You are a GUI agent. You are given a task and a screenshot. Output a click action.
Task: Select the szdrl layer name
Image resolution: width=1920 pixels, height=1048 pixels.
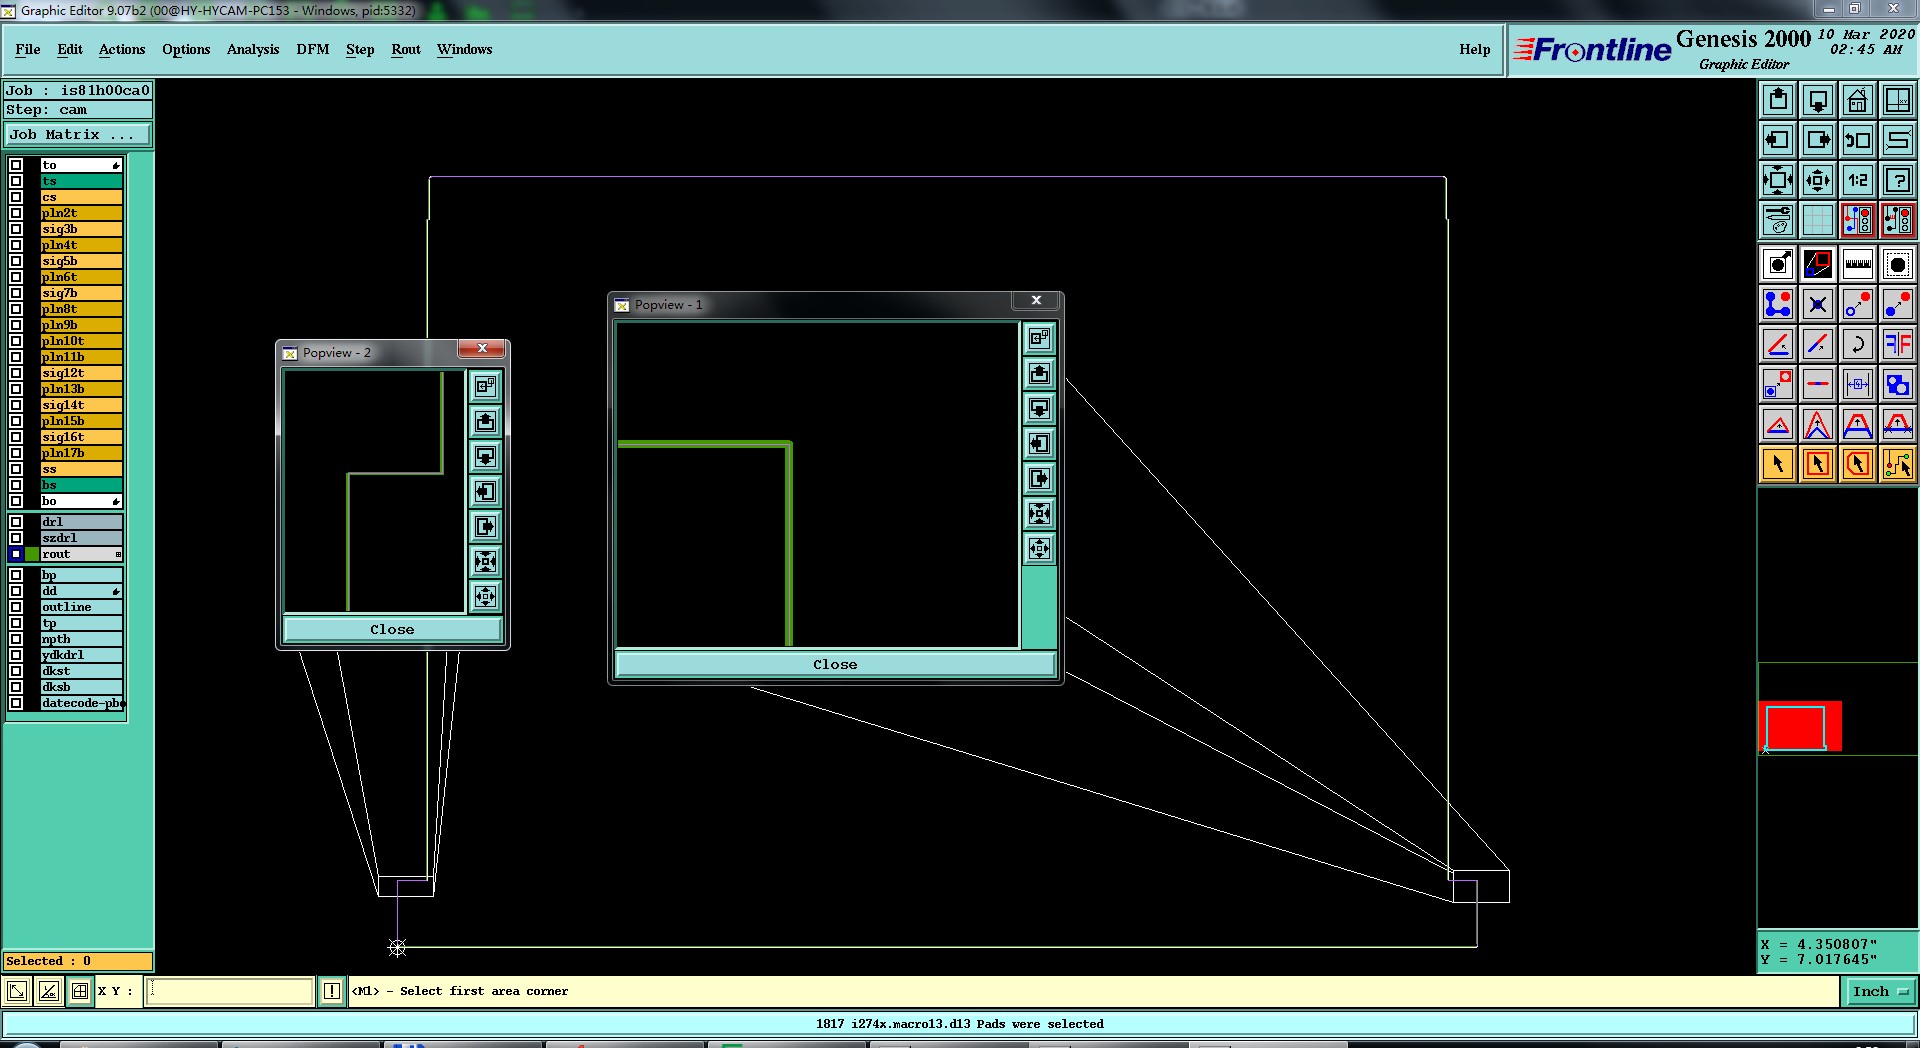pos(81,538)
